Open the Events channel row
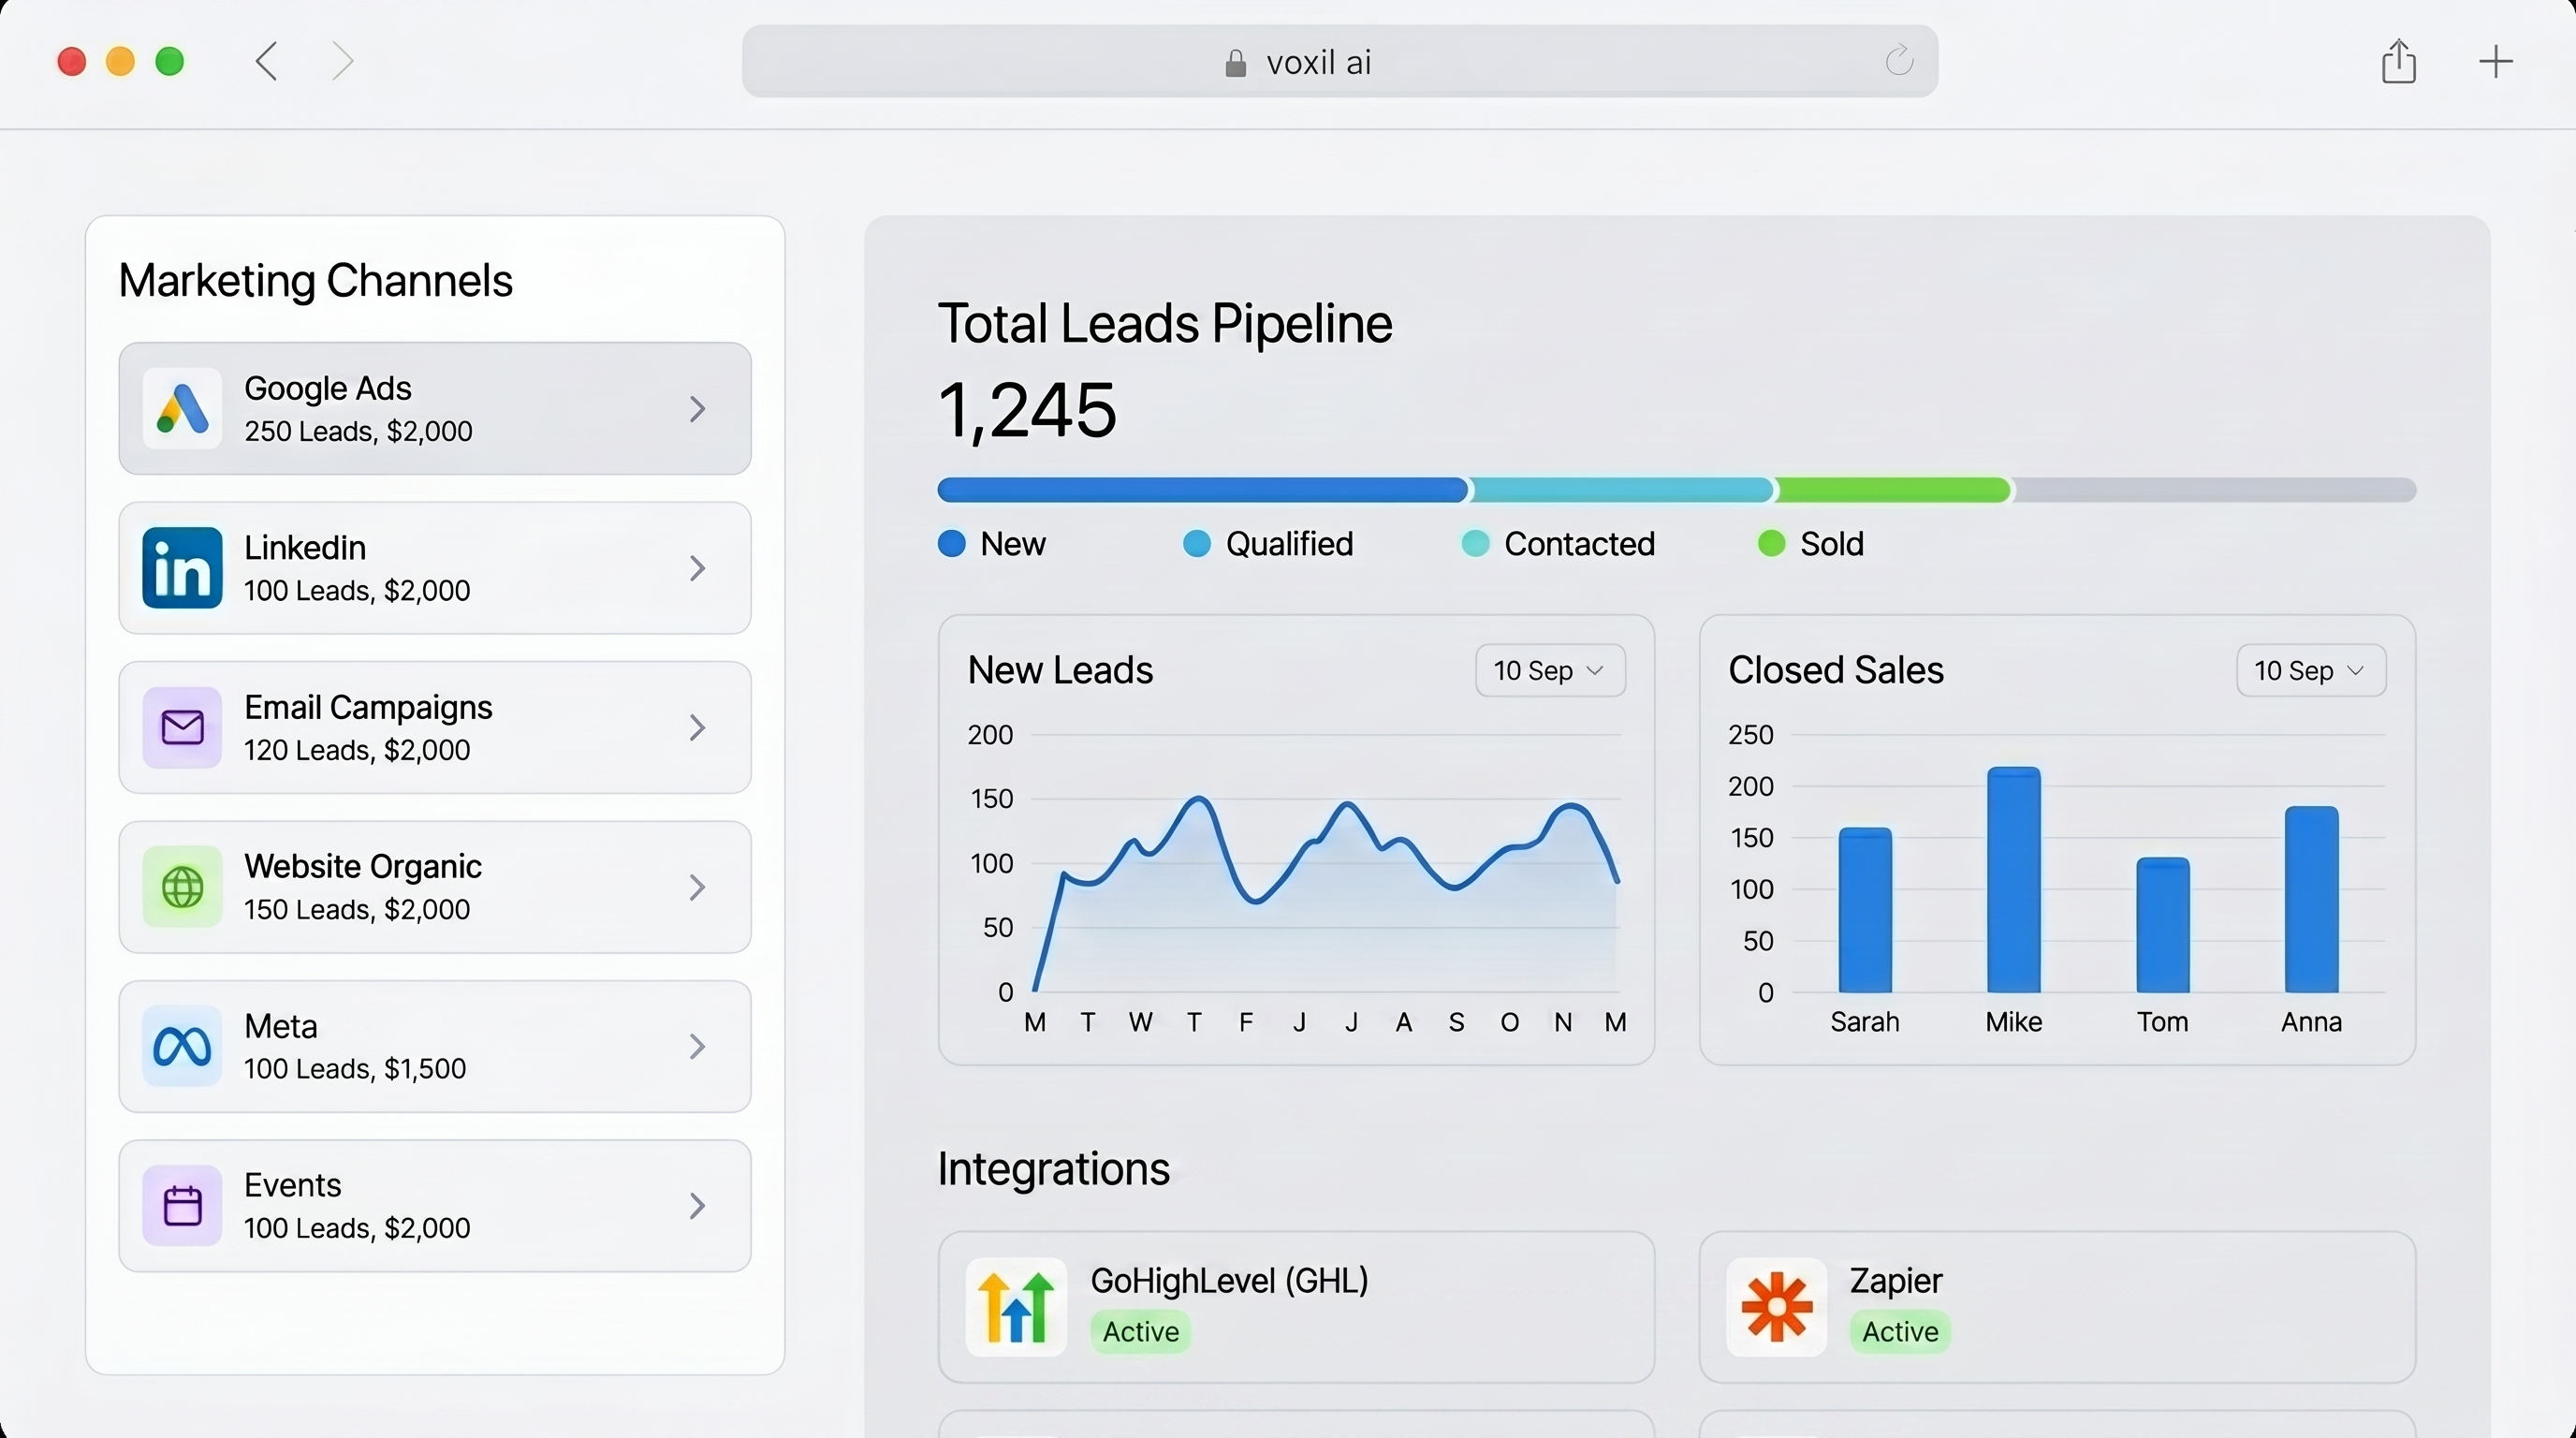The height and width of the screenshot is (1438, 2576). (435, 1206)
